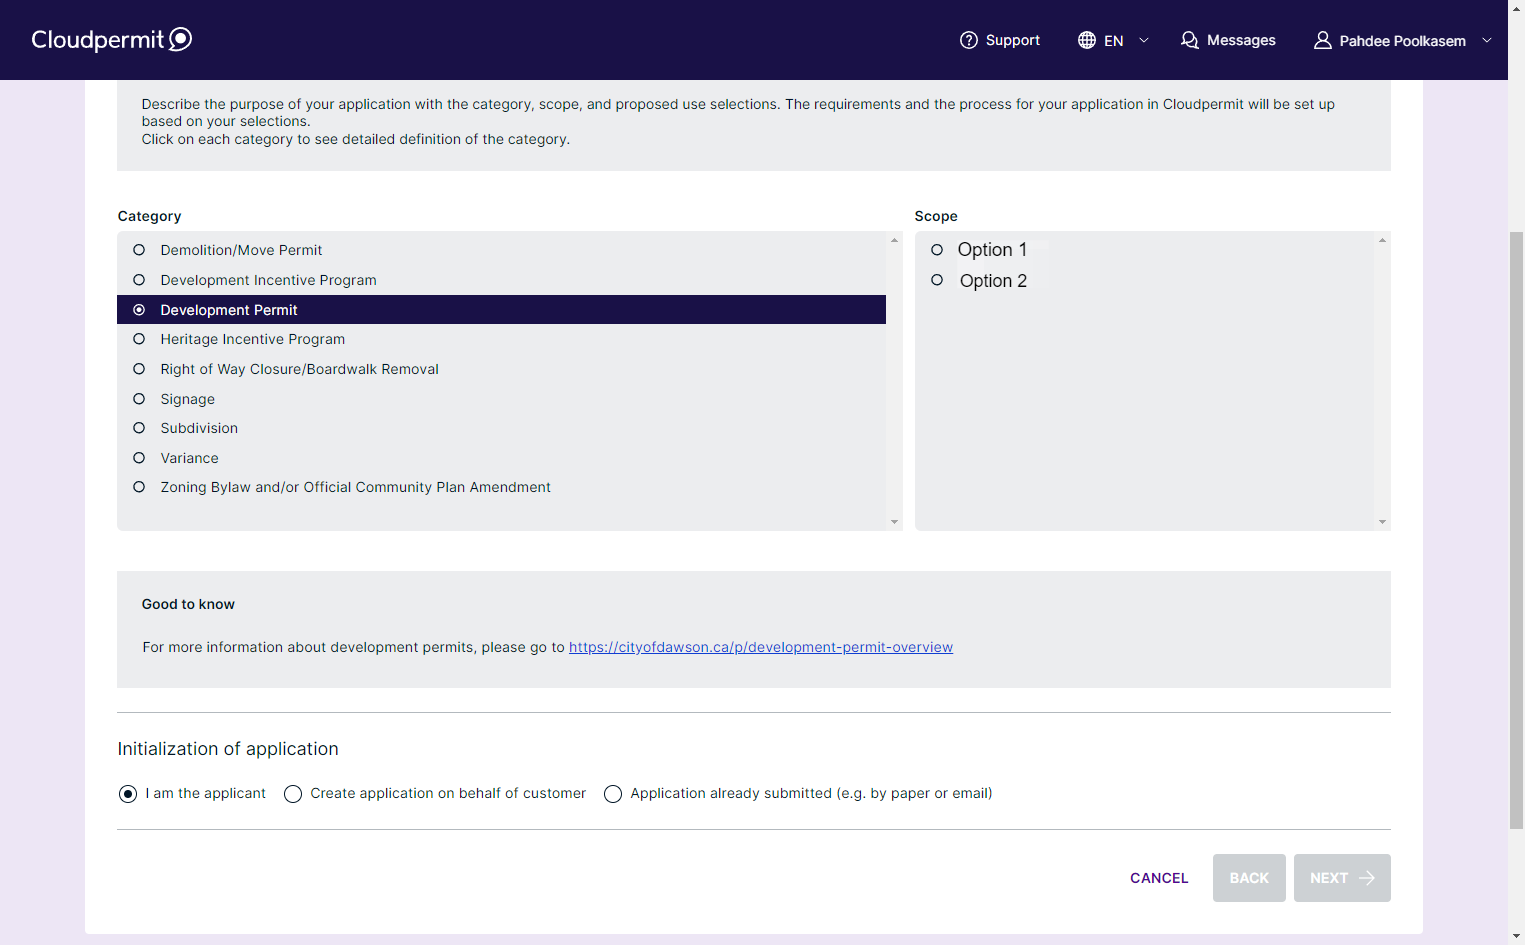Viewport: 1525px width, 945px height.
Task: Click the 'Good to know' heading
Action: coord(188,604)
